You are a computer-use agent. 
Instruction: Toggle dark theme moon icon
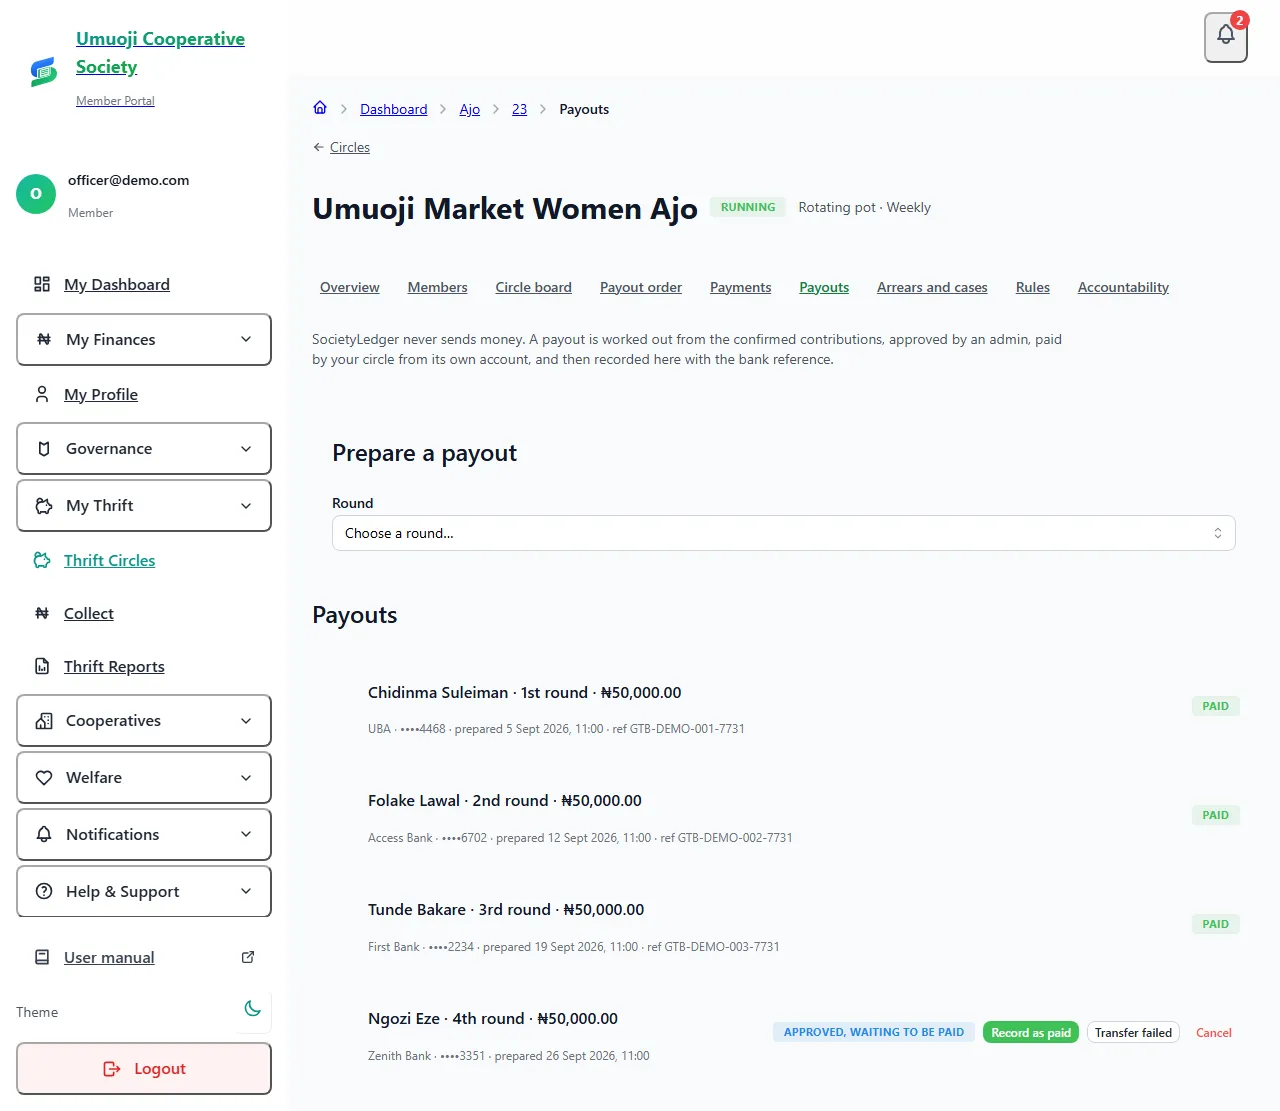click(x=253, y=1009)
